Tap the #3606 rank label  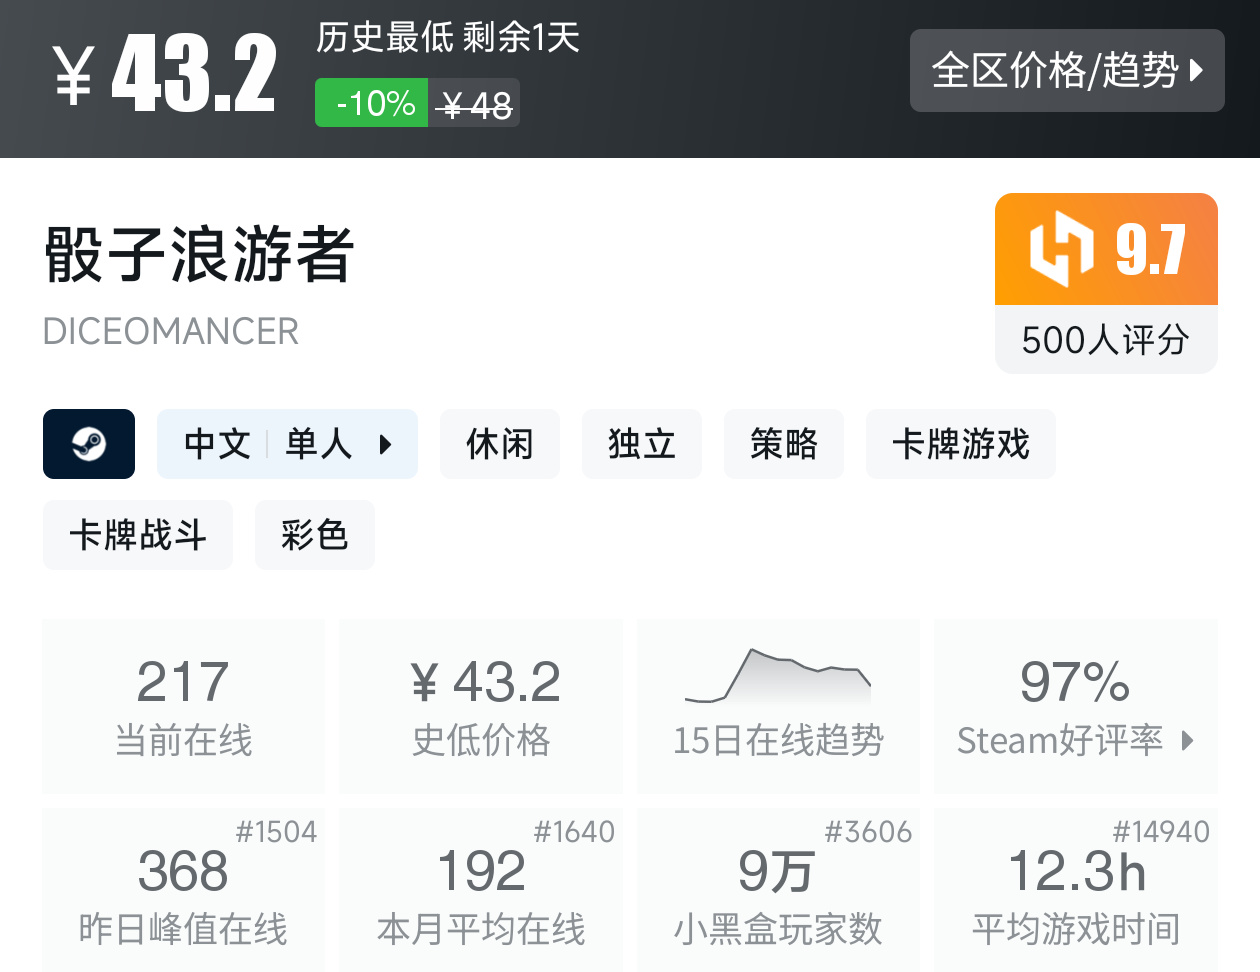coord(869,831)
